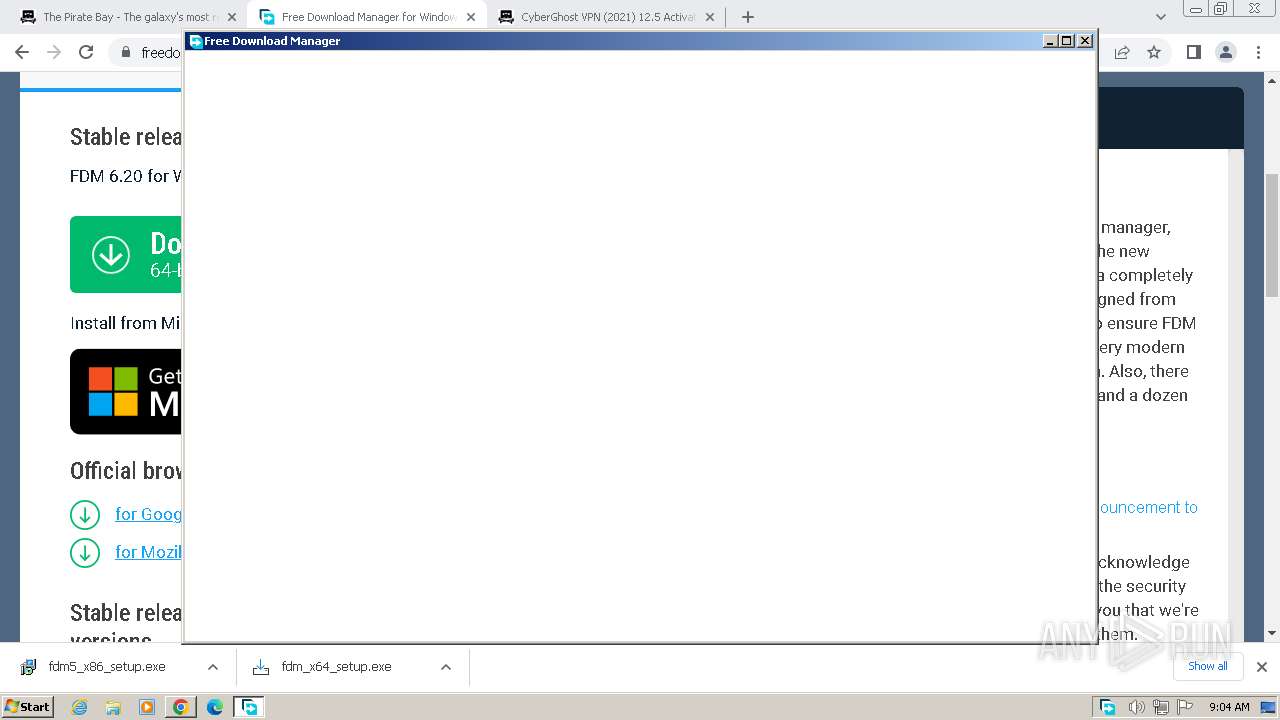This screenshot has height=720, width=1280.
Task: Click green arrow beside Google link
Action: tap(85, 515)
